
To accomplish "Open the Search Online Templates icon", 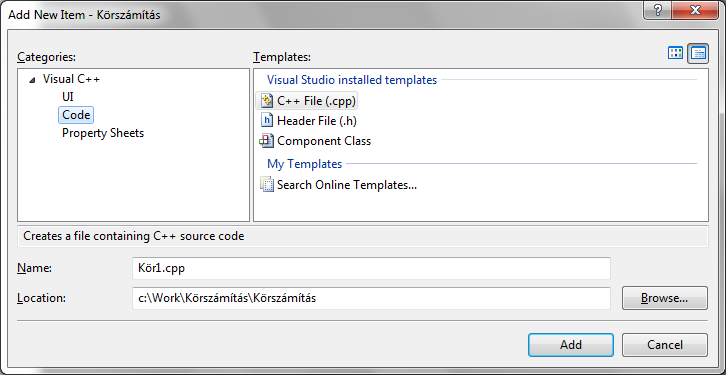I will coord(267,185).
